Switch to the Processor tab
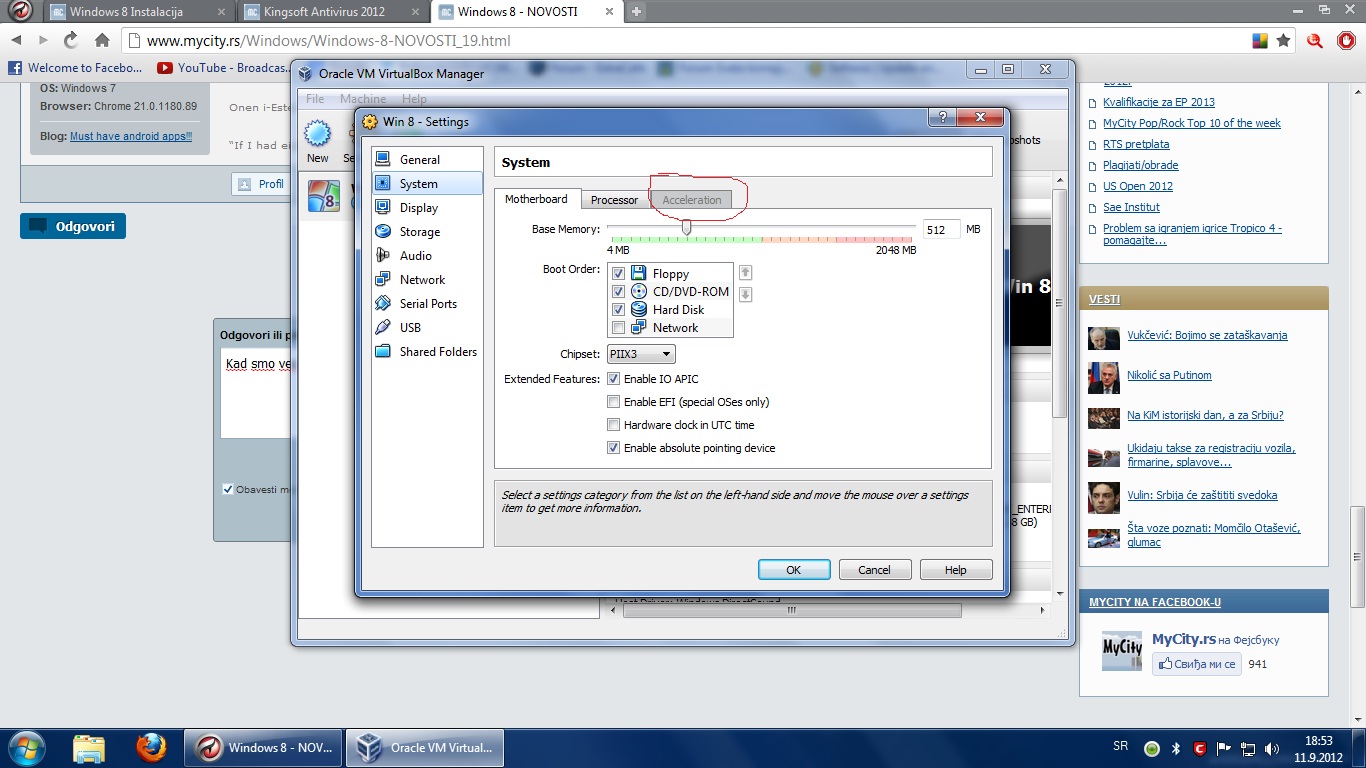The image size is (1366, 768). tap(614, 200)
